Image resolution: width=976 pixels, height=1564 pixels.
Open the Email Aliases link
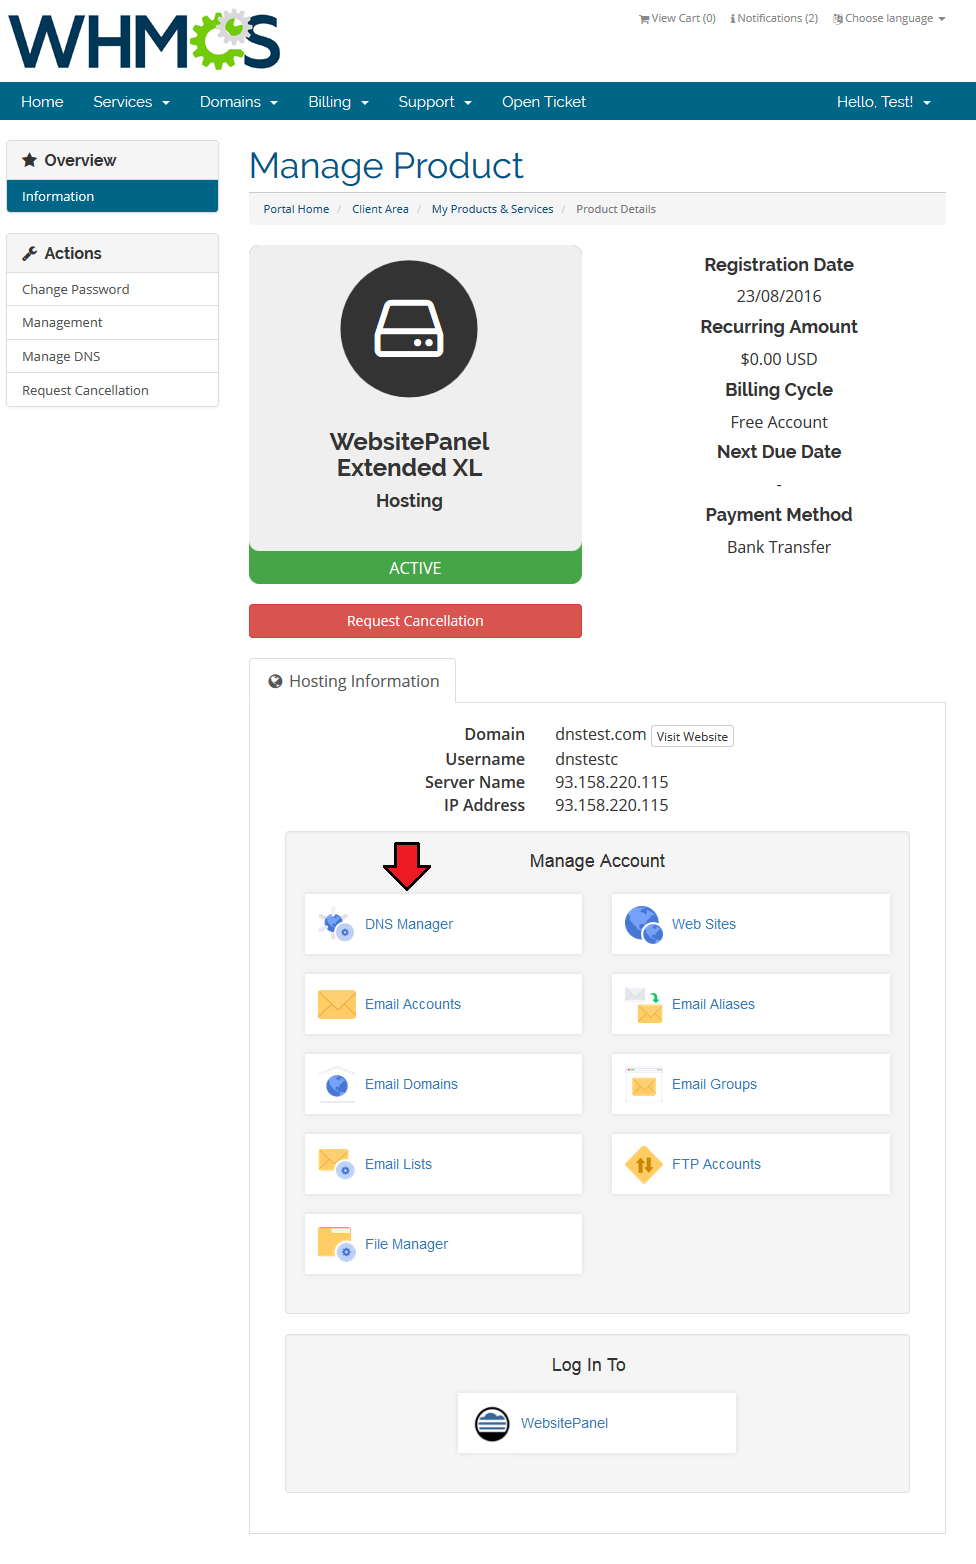point(713,1004)
